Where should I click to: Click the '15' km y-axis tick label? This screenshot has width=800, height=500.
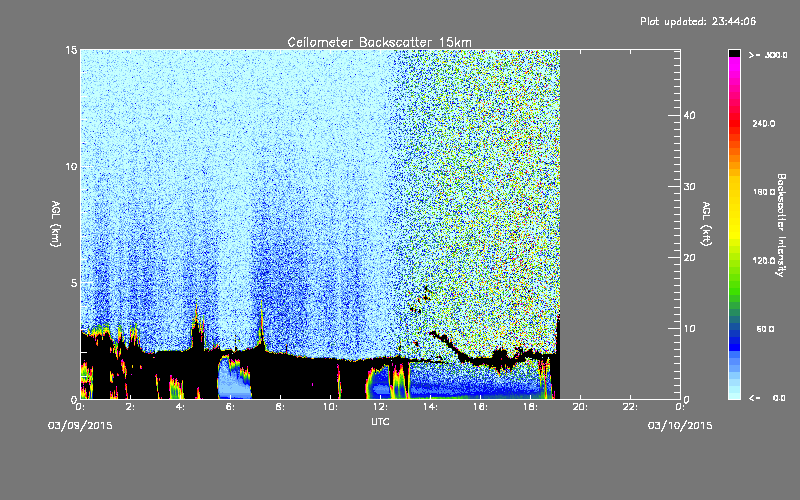coord(71,50)
